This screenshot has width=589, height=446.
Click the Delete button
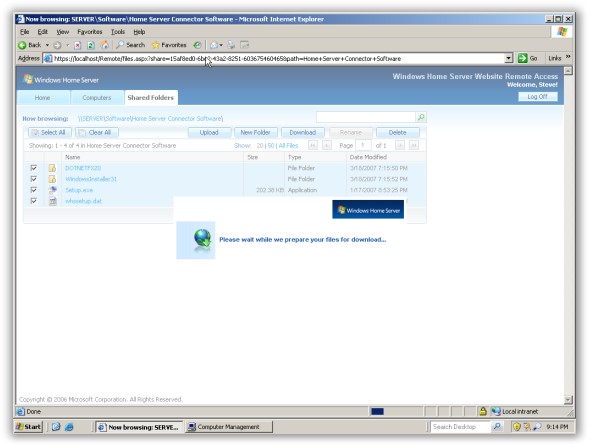pos(397,133)
